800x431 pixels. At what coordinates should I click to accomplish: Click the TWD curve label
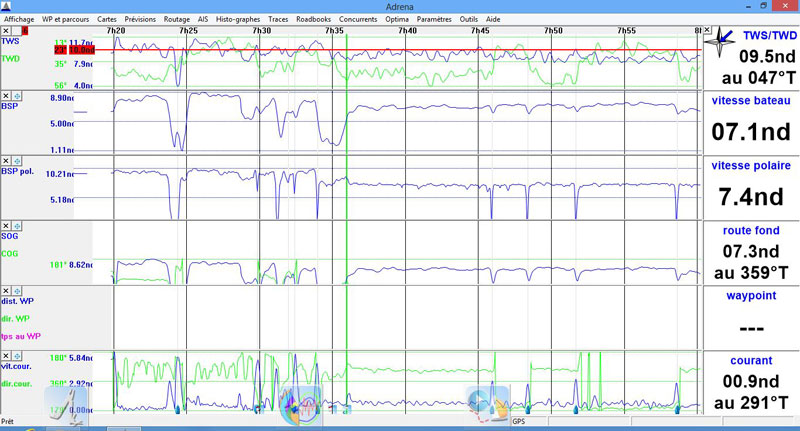click(x=10, y=59)
